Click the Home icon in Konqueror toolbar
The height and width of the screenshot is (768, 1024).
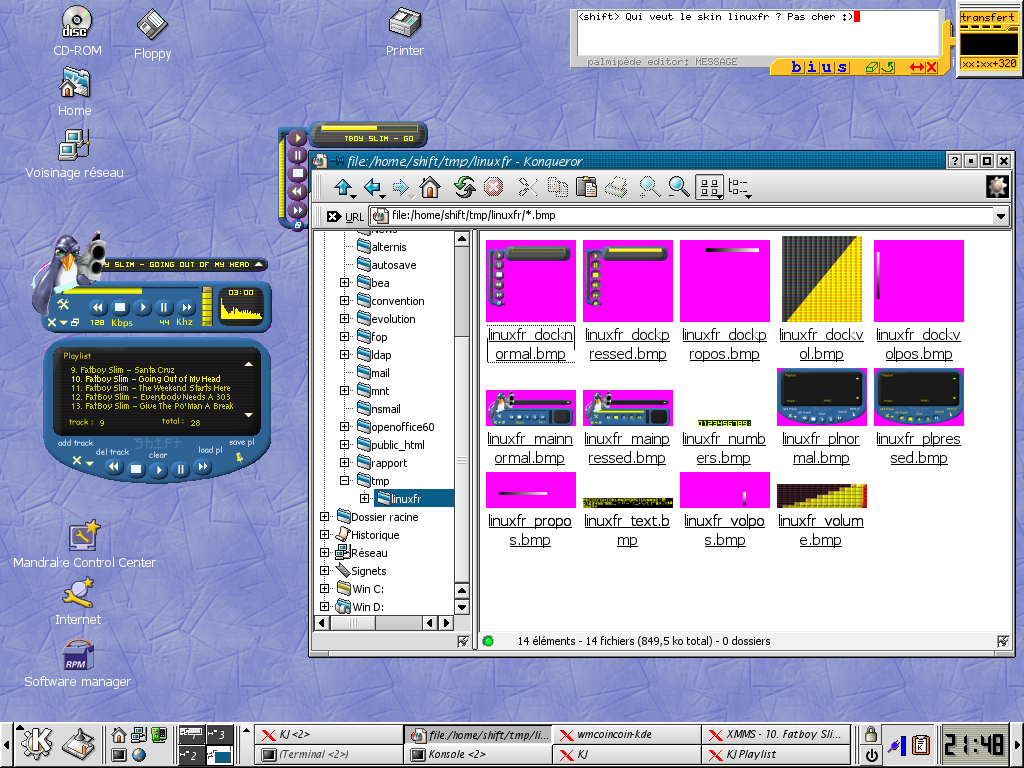430,187
